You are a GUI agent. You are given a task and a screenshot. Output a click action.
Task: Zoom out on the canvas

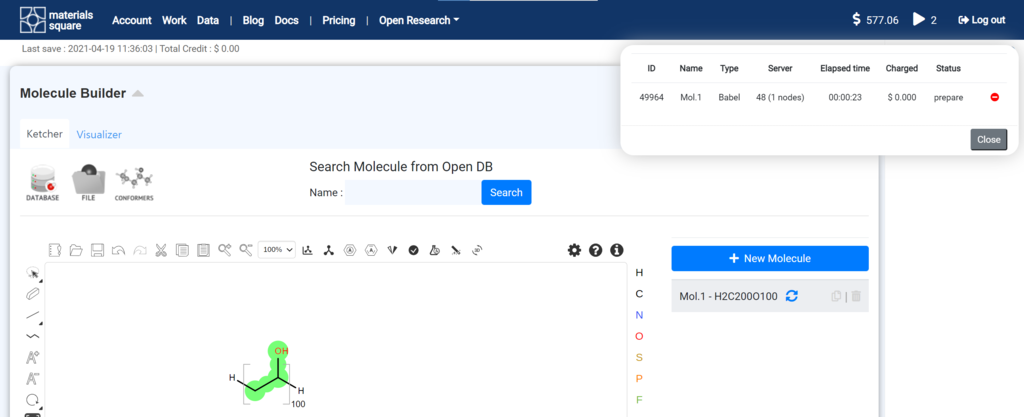click(246, 250)
